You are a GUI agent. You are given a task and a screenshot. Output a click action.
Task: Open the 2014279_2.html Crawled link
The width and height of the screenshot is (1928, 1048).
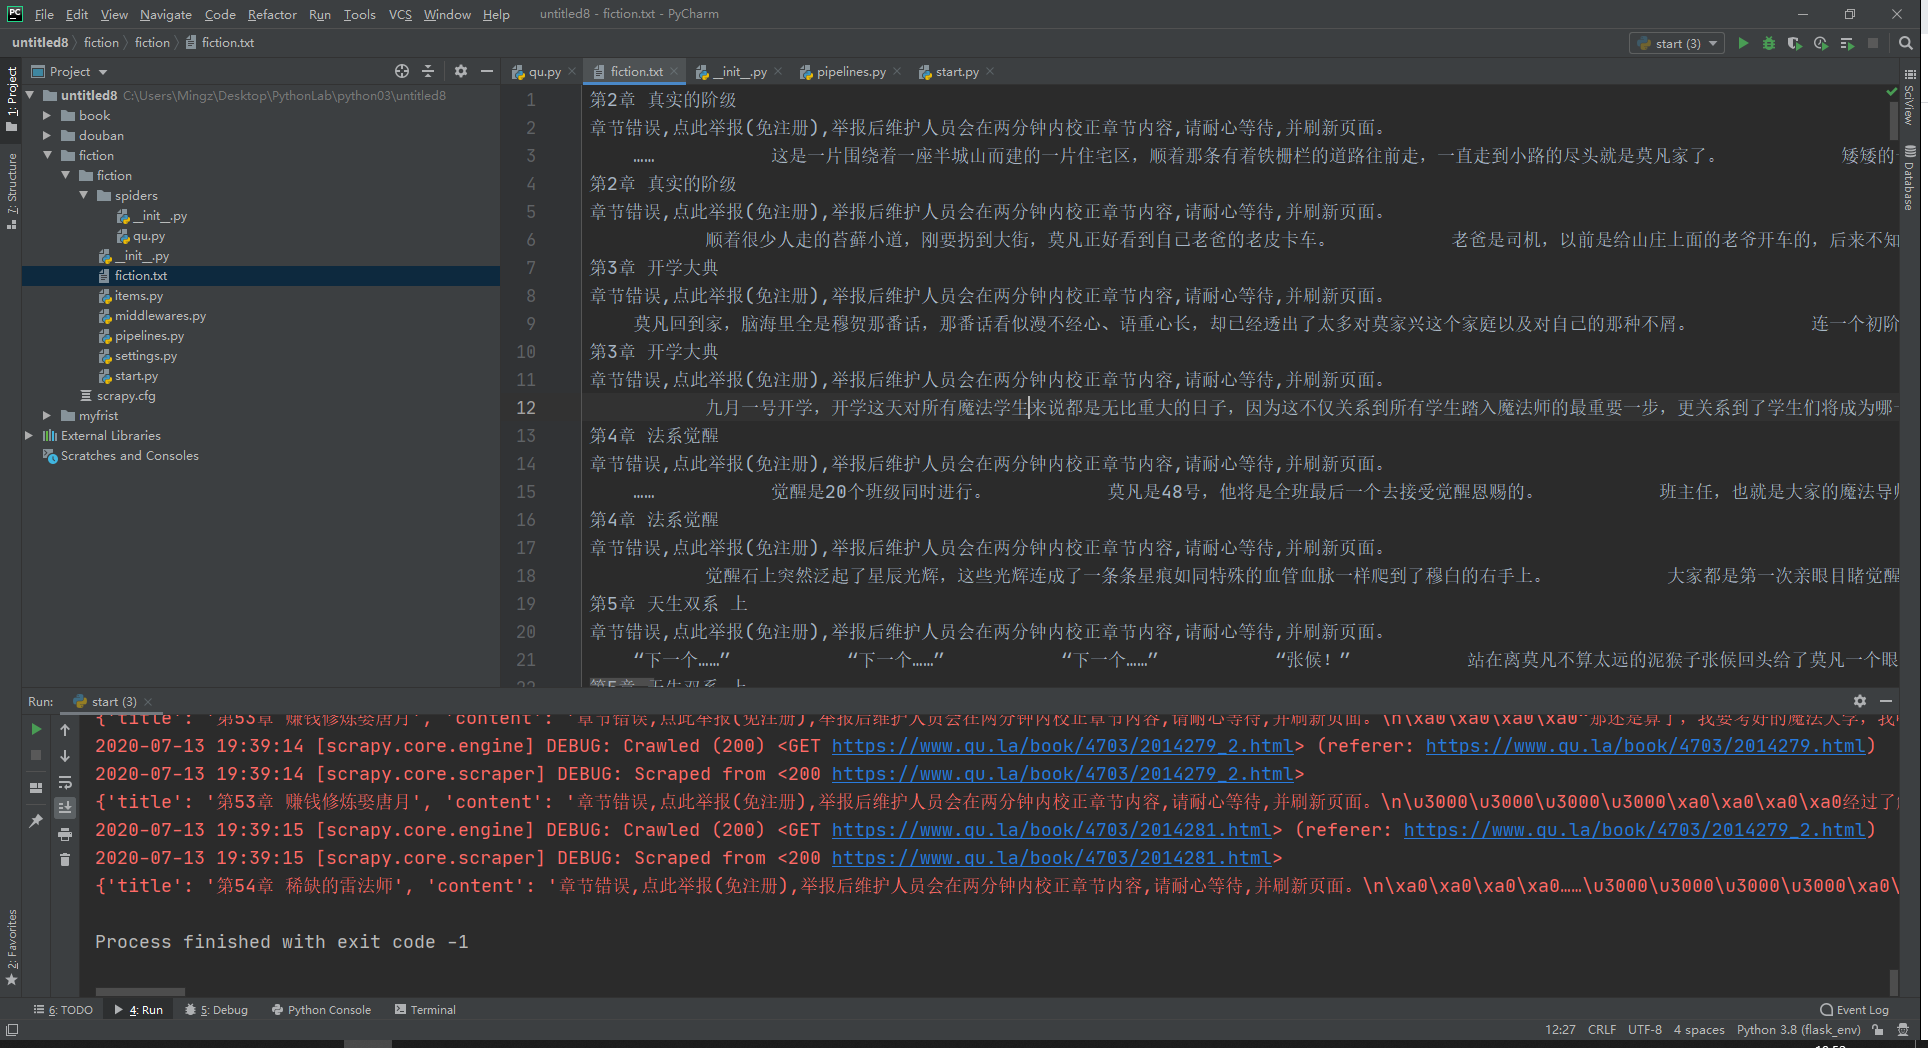pos(1062,746)
